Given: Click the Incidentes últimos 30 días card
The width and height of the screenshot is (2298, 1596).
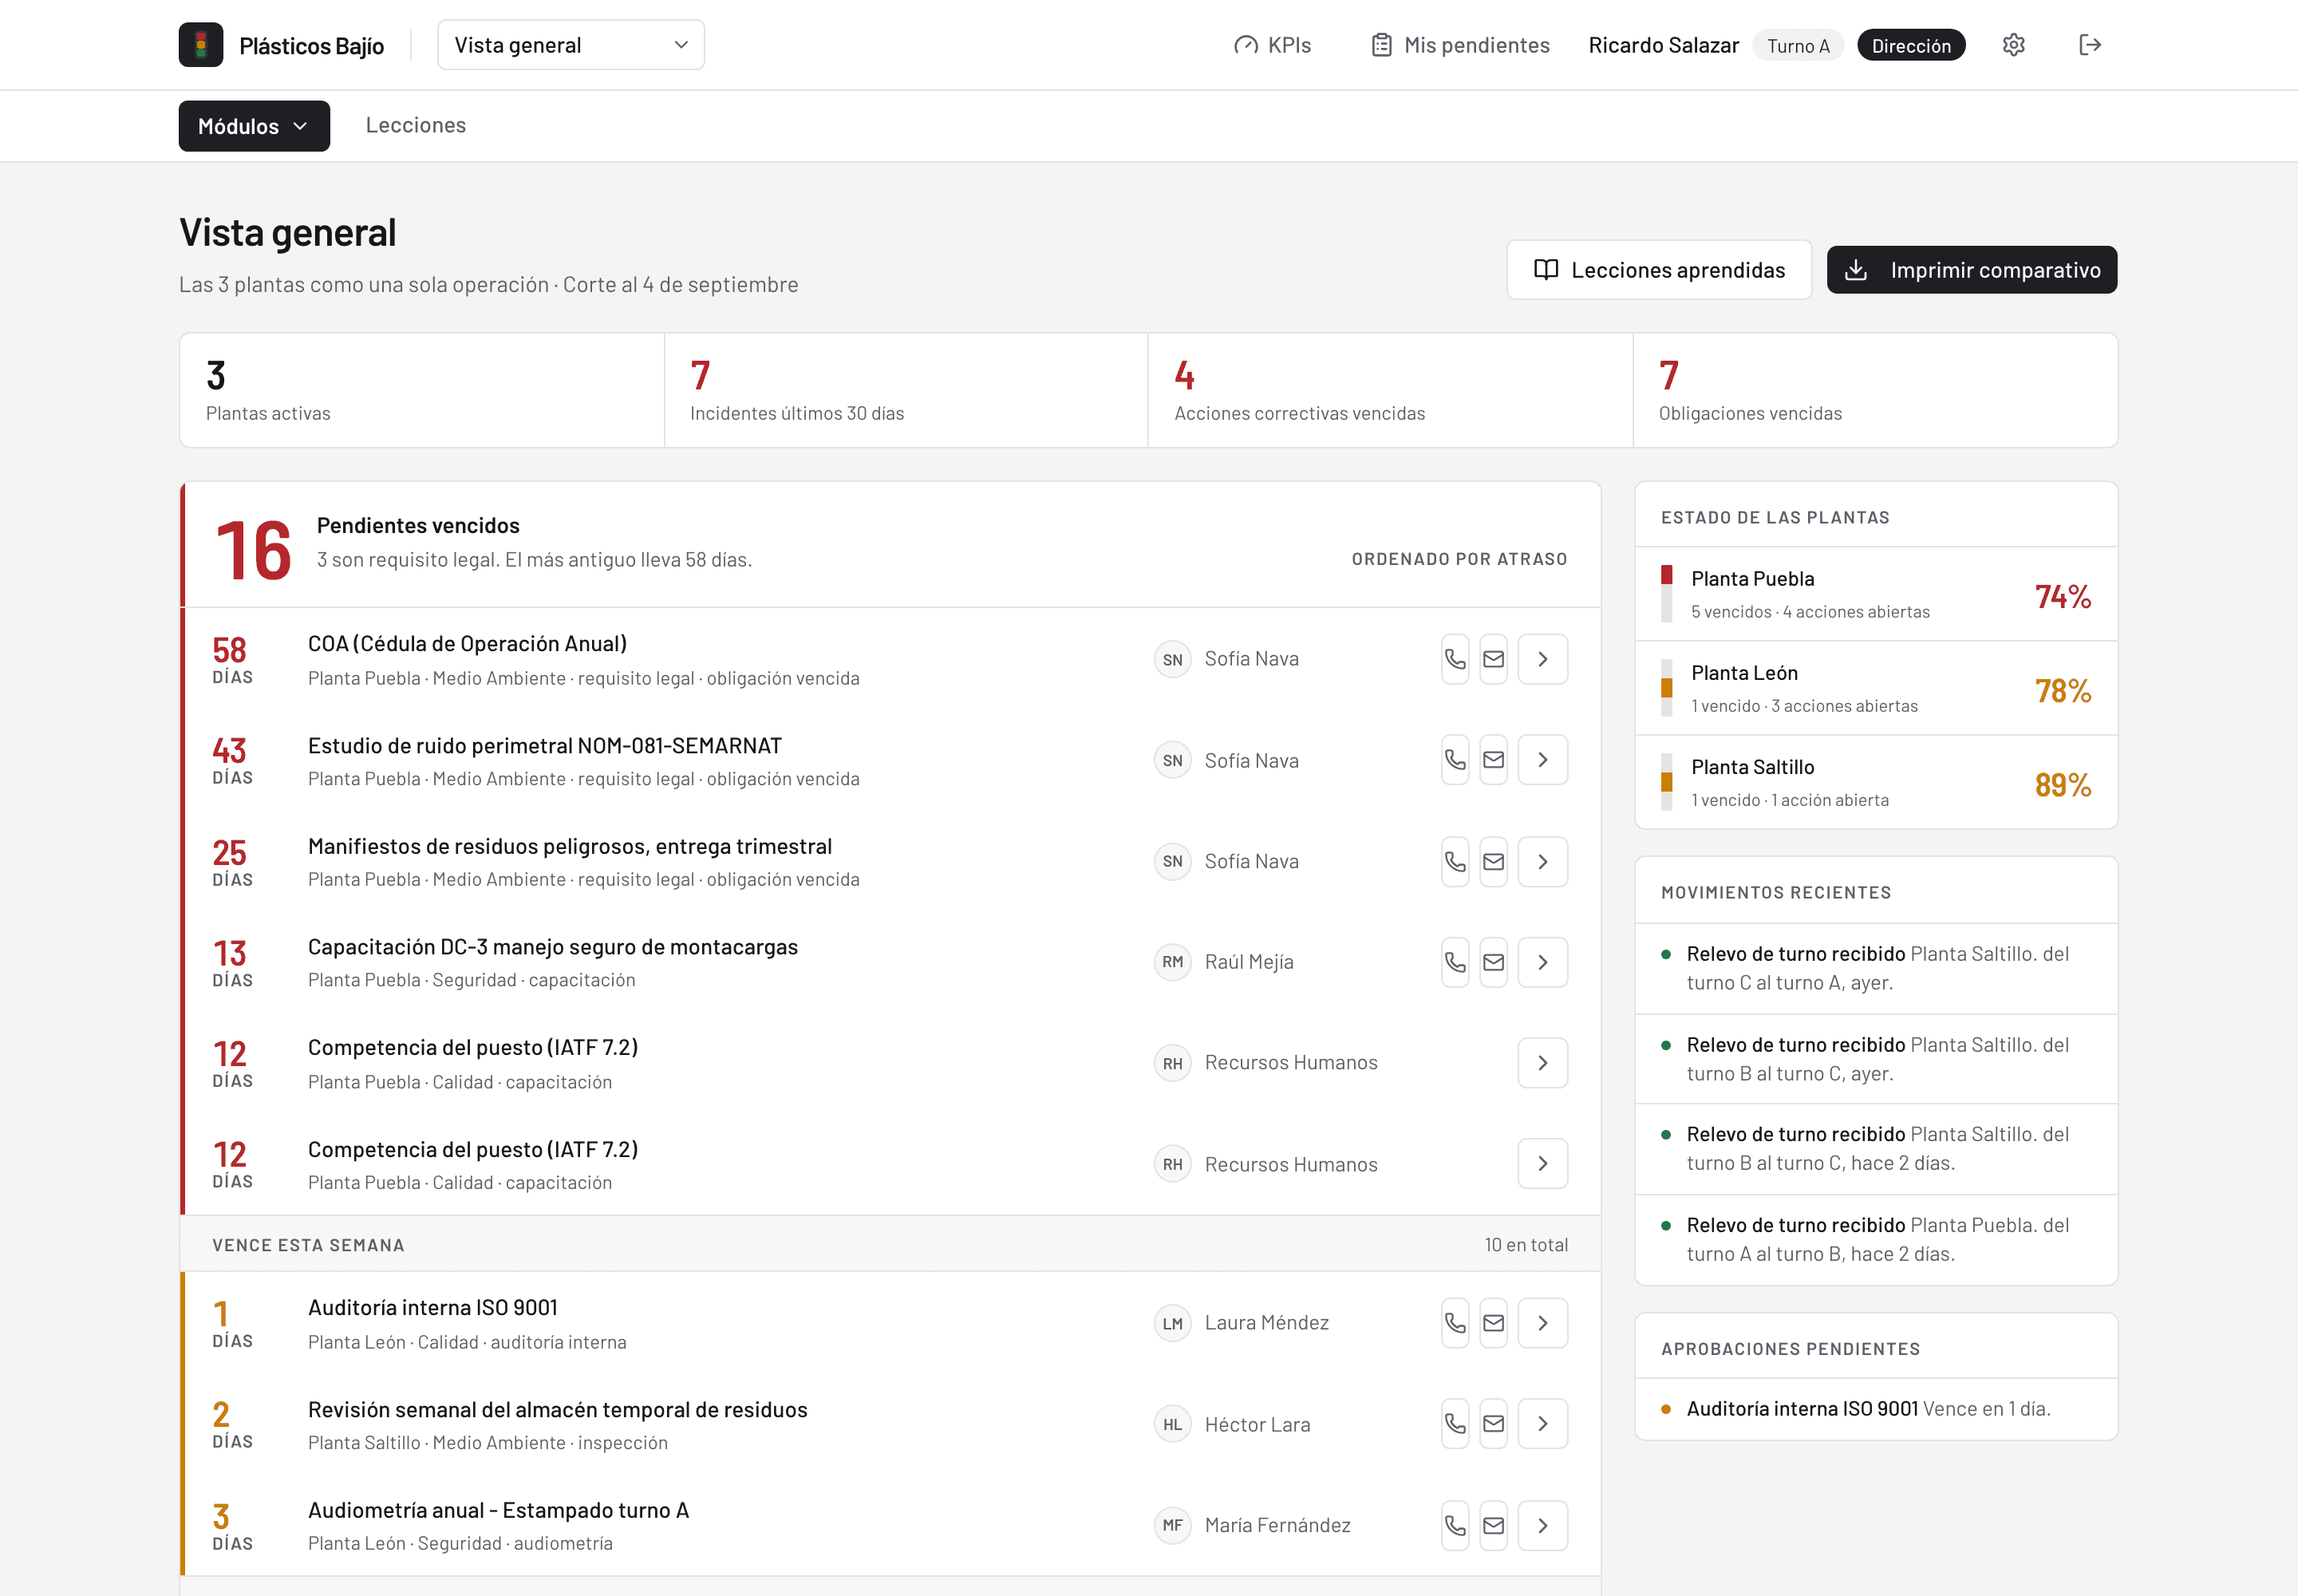Looking at the screenshot, I should point(906,390).
